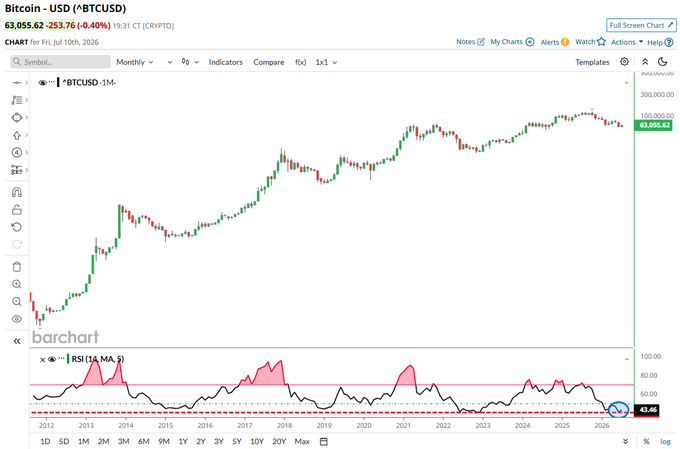Open the circled-4 numbered tool
680x449 pixels.
[x=16, y=152]
